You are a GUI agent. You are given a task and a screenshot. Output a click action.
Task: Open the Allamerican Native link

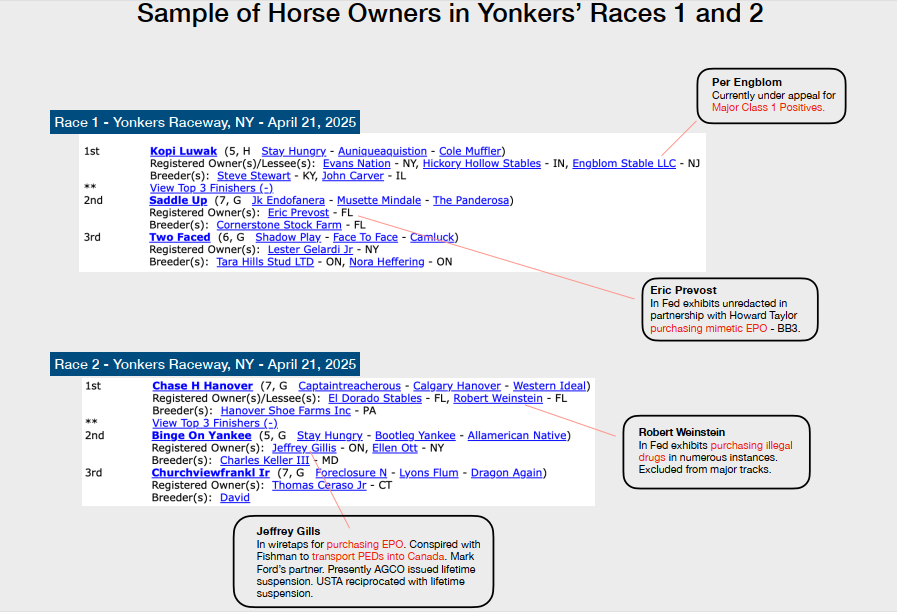(517, 436)
